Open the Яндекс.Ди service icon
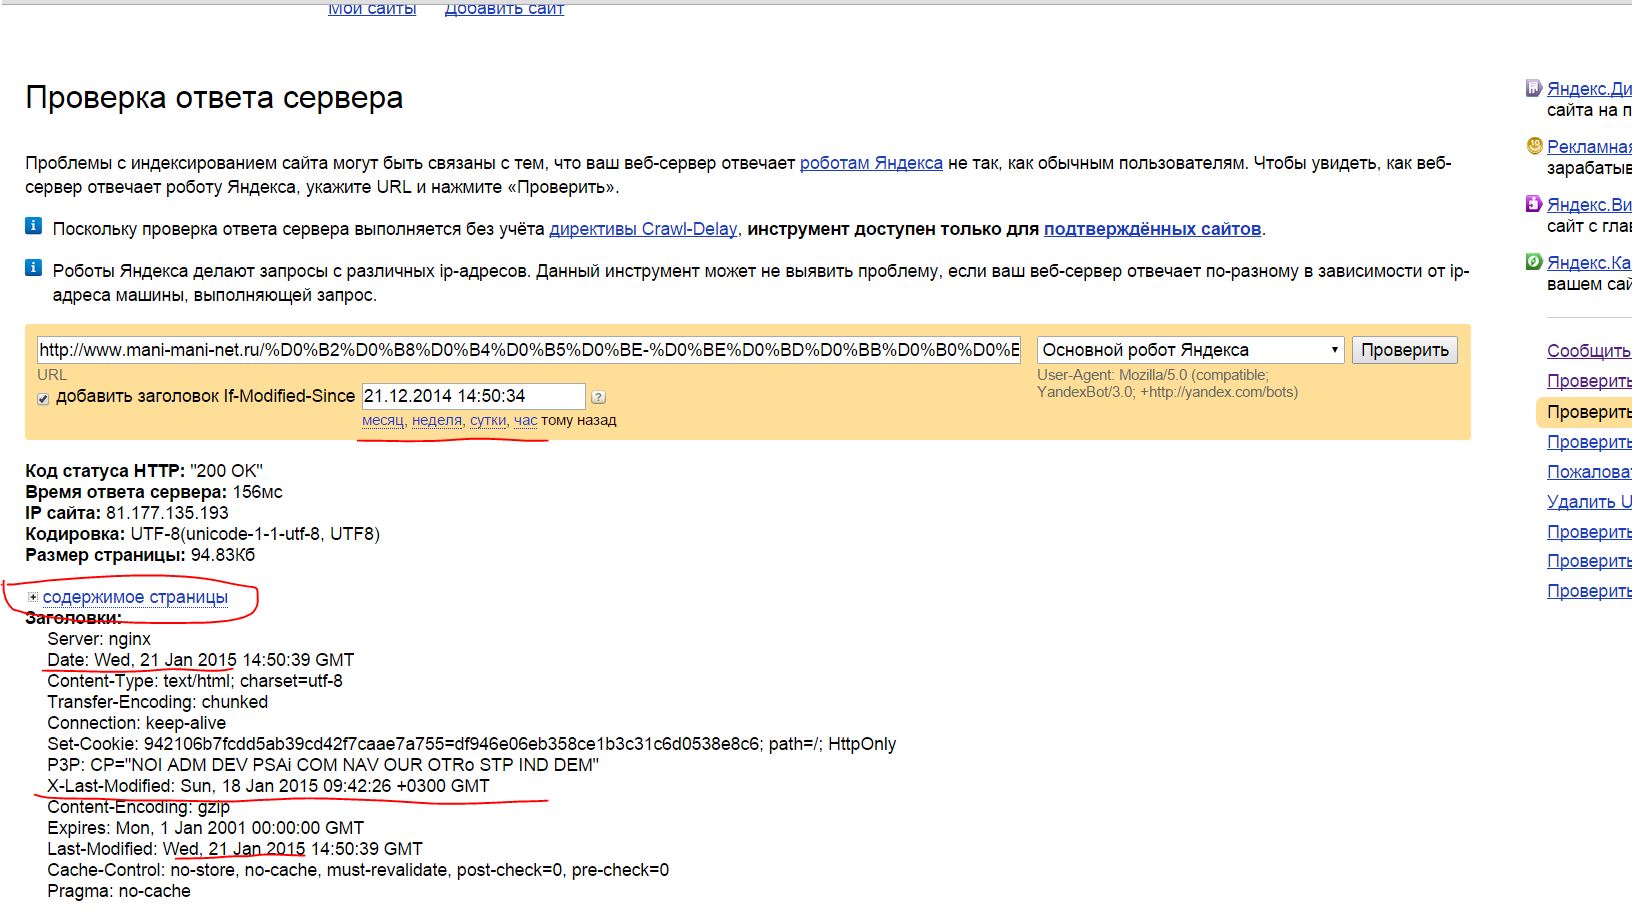This screenshot has width=1632, height=913. coord(1533,88)
